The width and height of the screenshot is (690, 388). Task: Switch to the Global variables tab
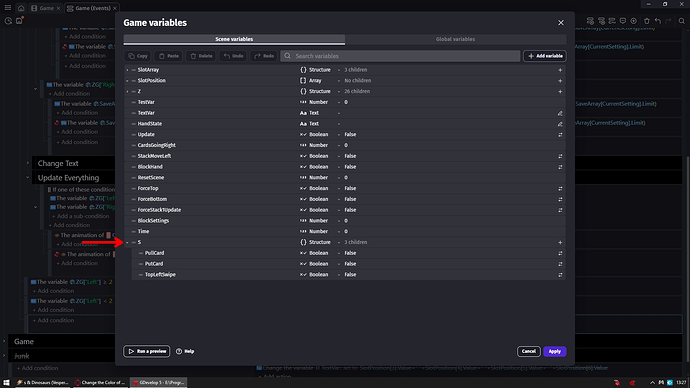point(455,39)
